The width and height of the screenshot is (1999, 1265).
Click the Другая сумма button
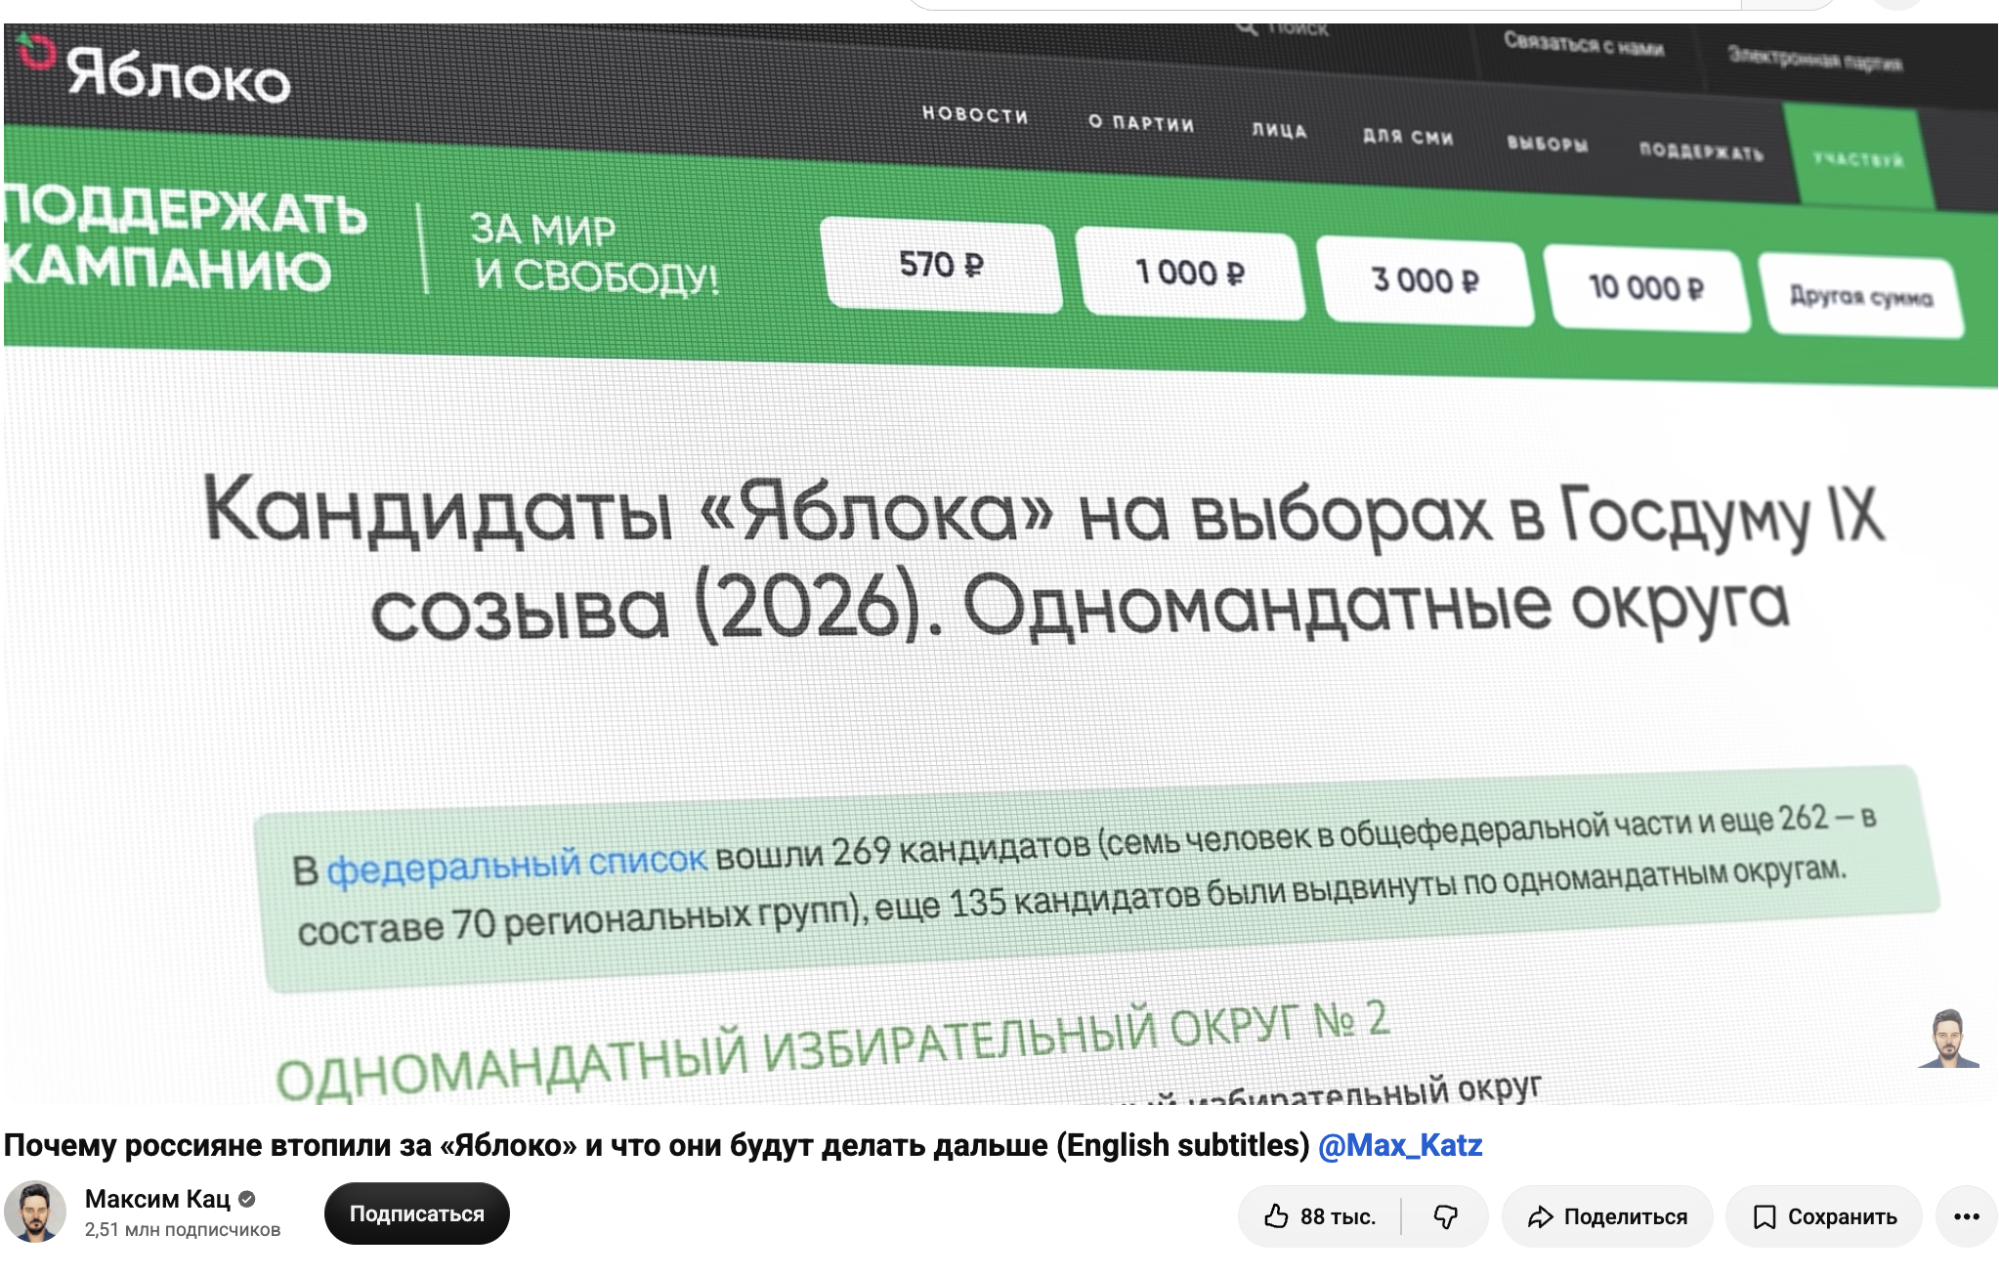[1861, 296]
